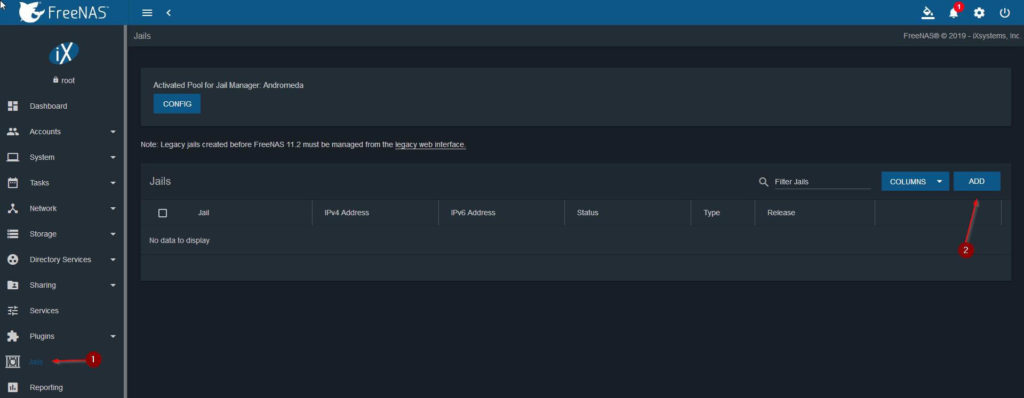
Task: Open the notifications bell icon
Action: (x=954, y=12)
